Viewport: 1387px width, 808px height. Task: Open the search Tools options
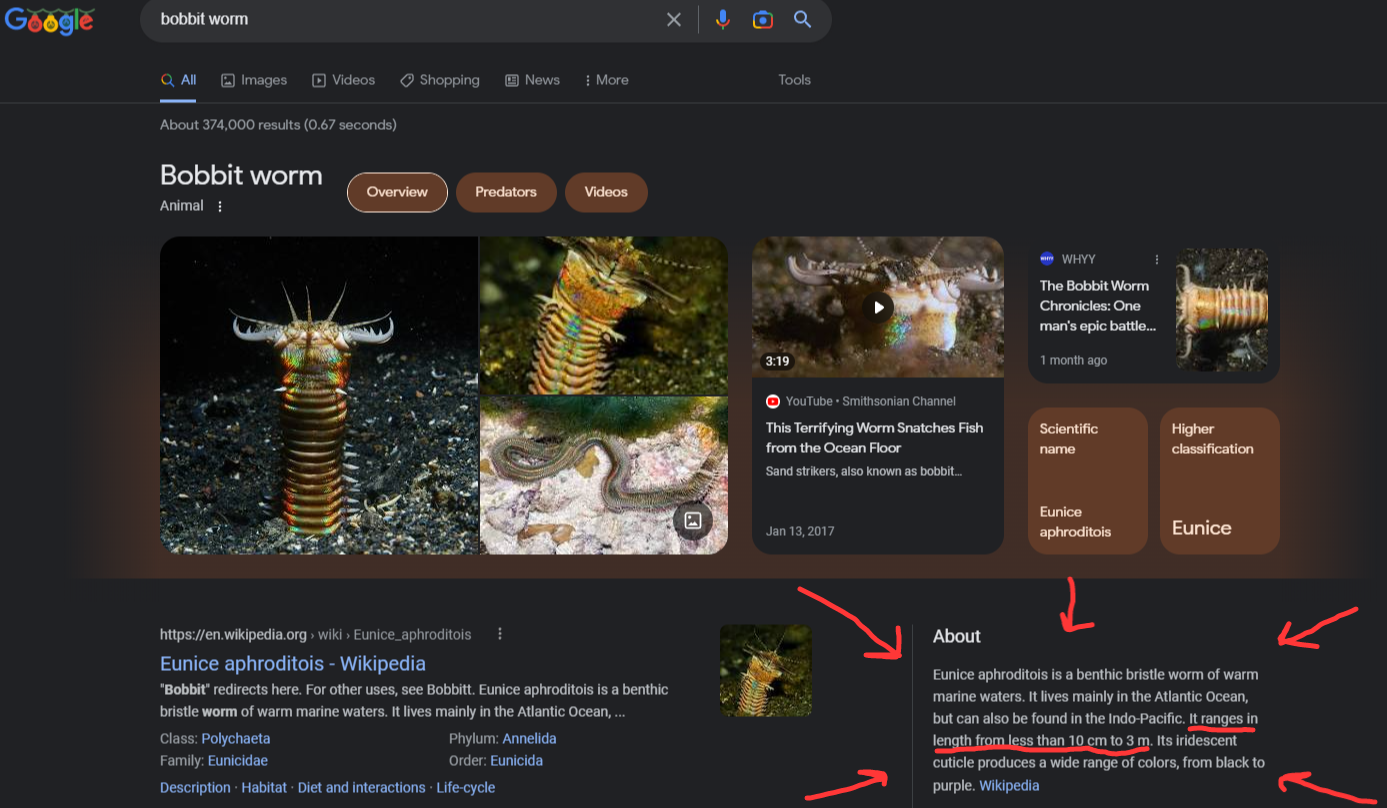coord(794,80)
